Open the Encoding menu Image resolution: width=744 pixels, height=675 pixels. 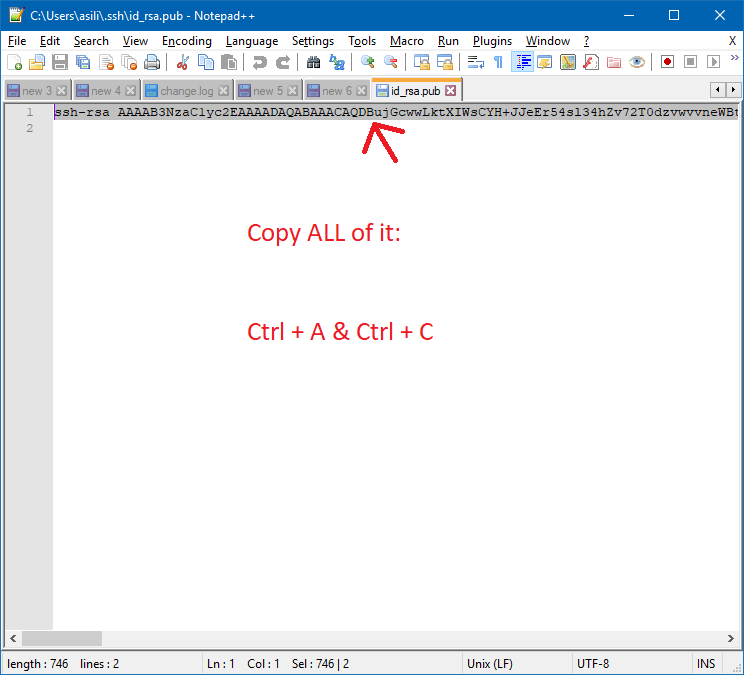(x=187, y=41)
